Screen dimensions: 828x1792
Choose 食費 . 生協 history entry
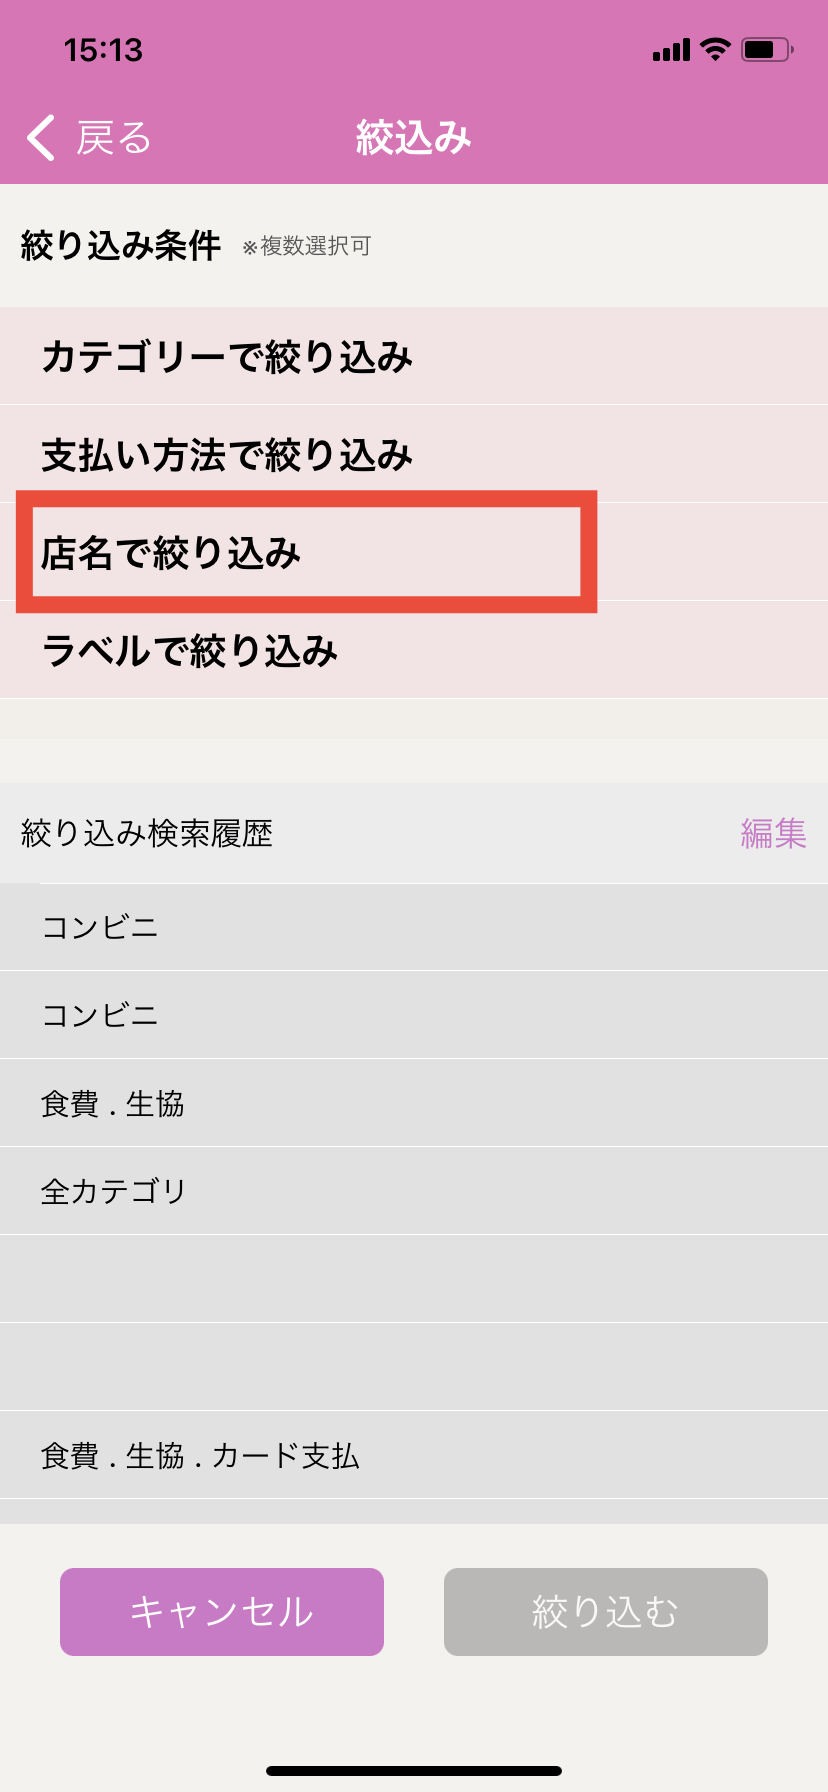click(113, 1103)
